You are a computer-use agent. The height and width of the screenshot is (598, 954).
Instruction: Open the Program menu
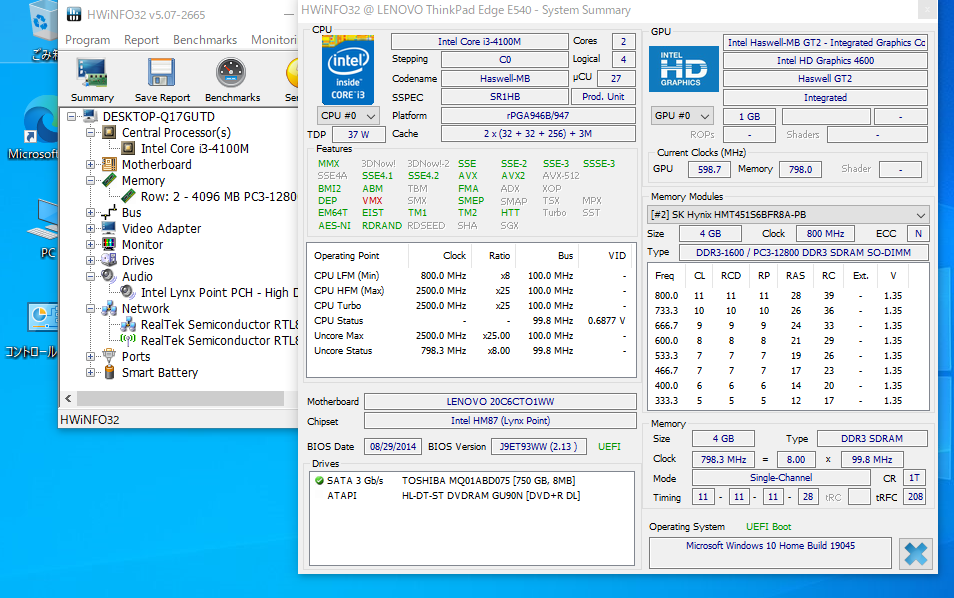point(87,40)
